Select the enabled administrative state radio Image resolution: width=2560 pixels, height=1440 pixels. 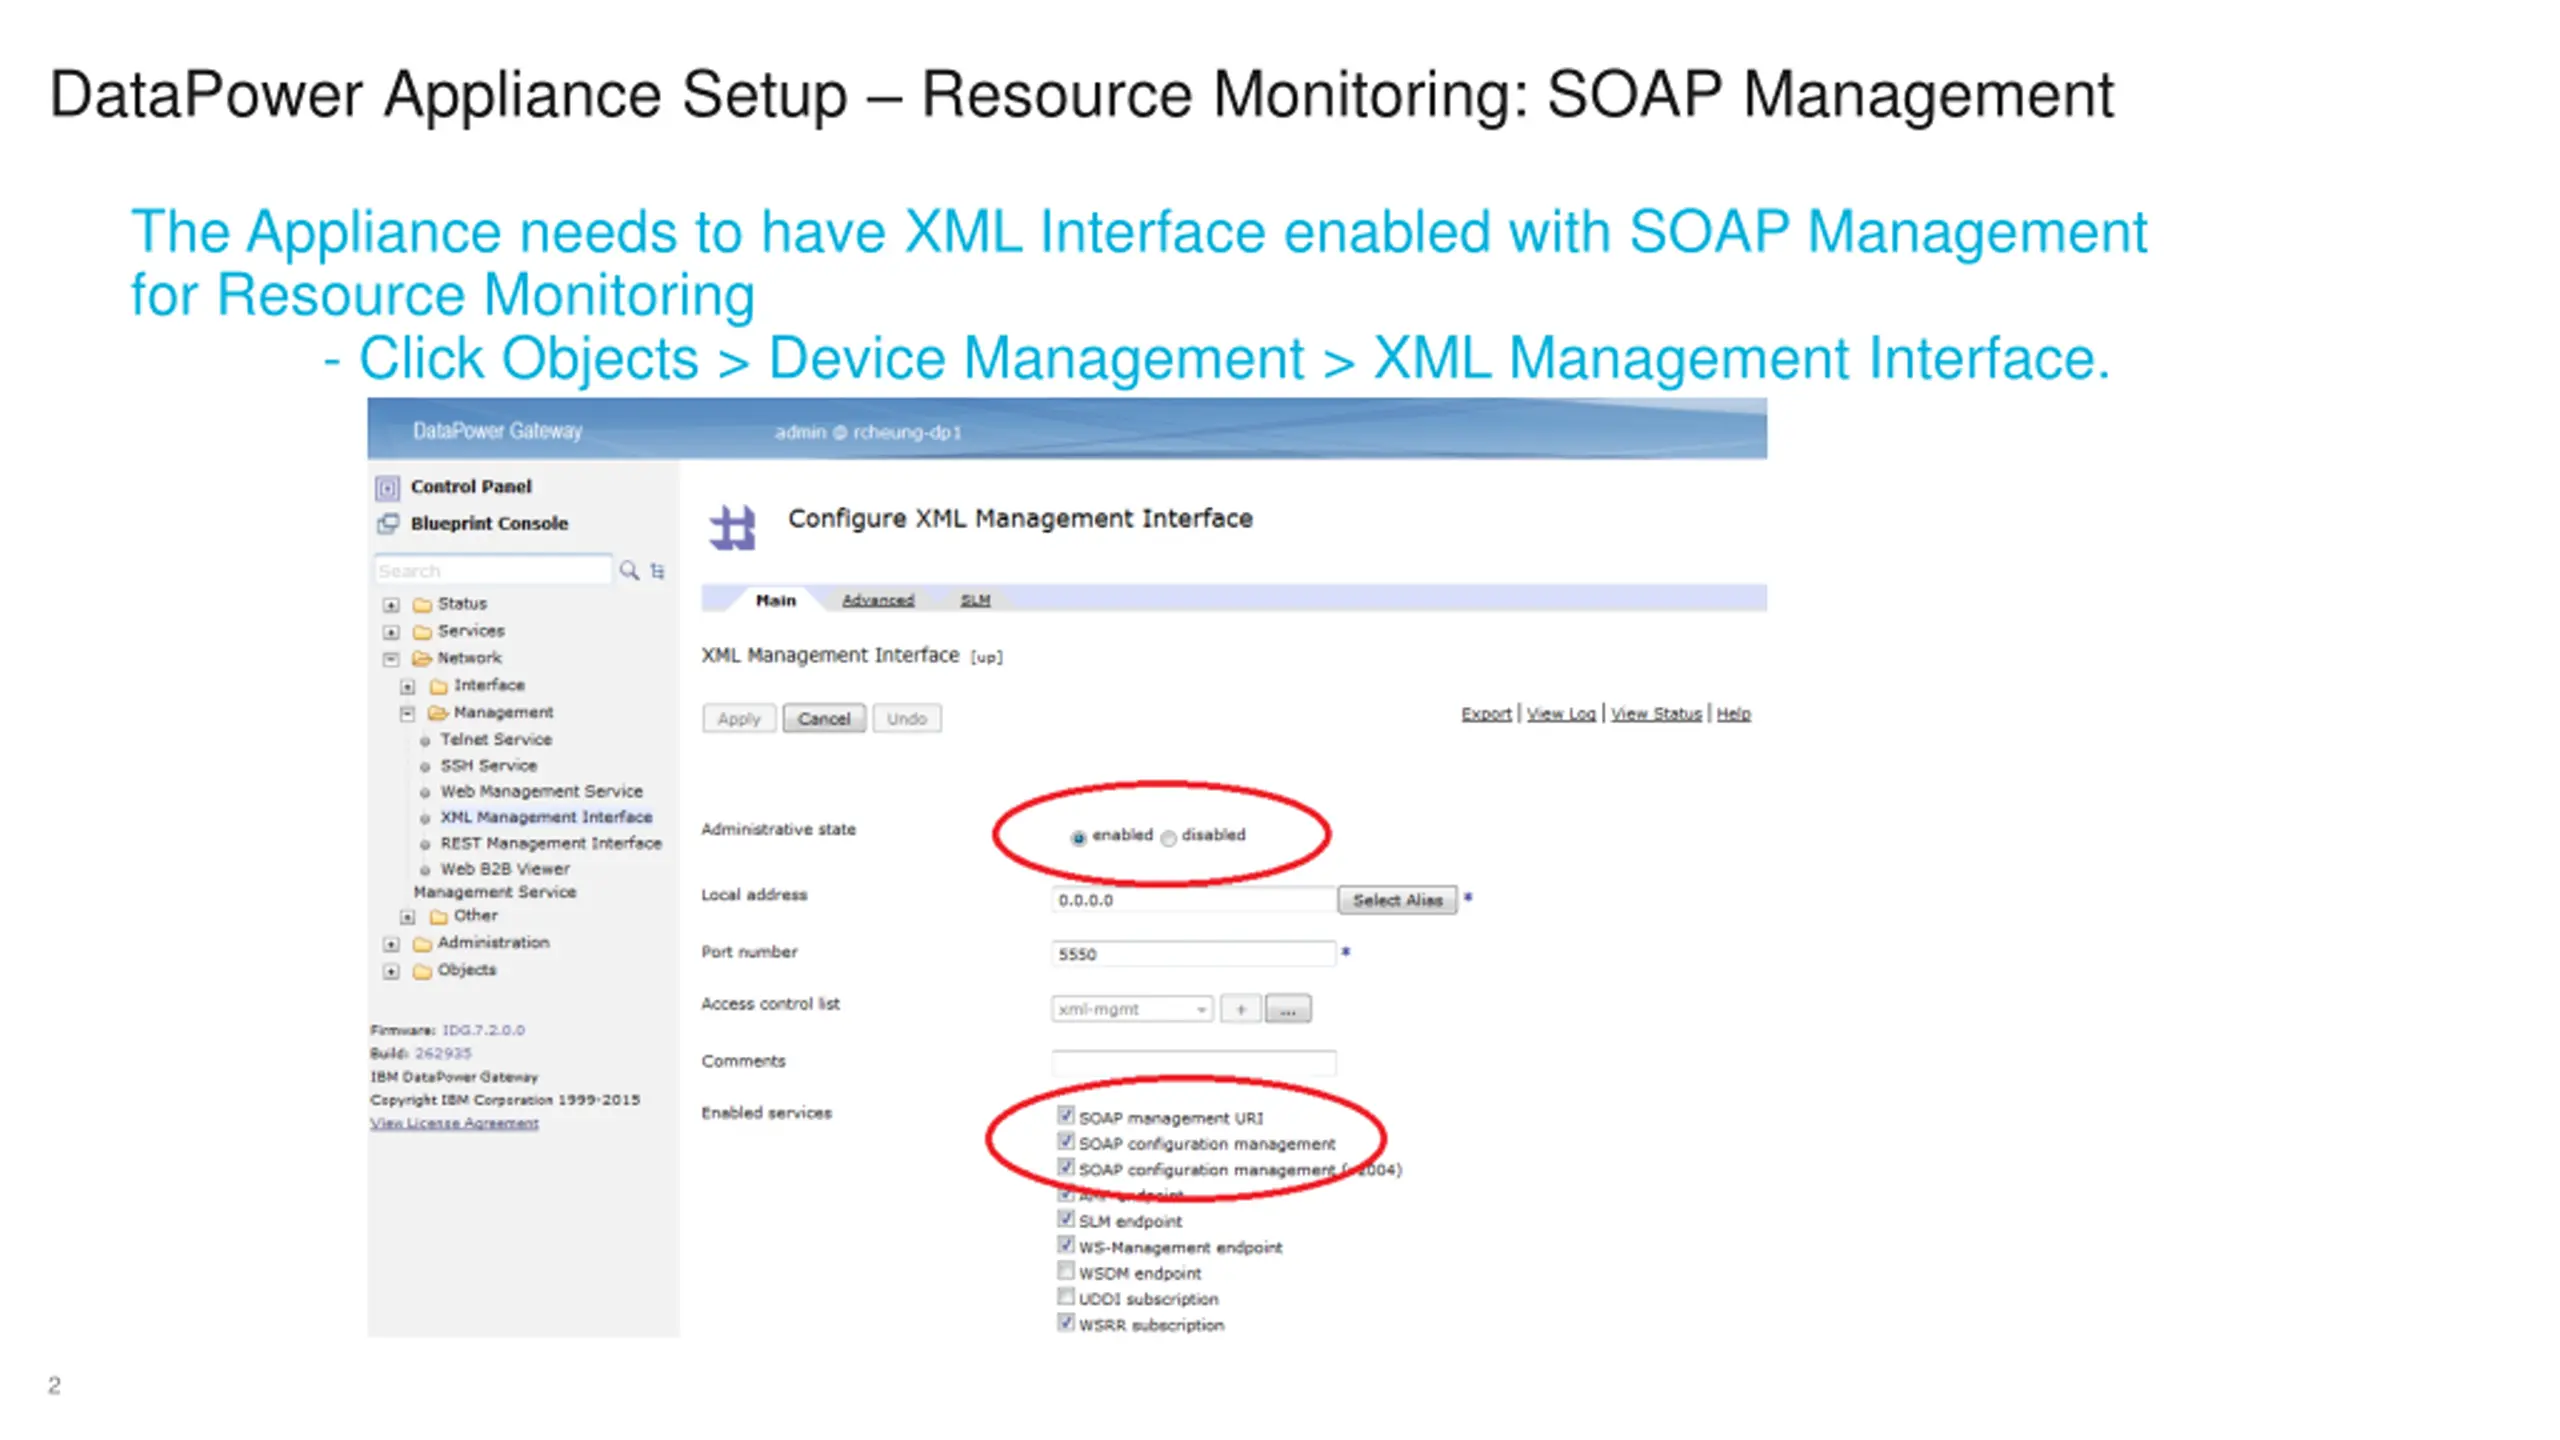point(1078,838)
